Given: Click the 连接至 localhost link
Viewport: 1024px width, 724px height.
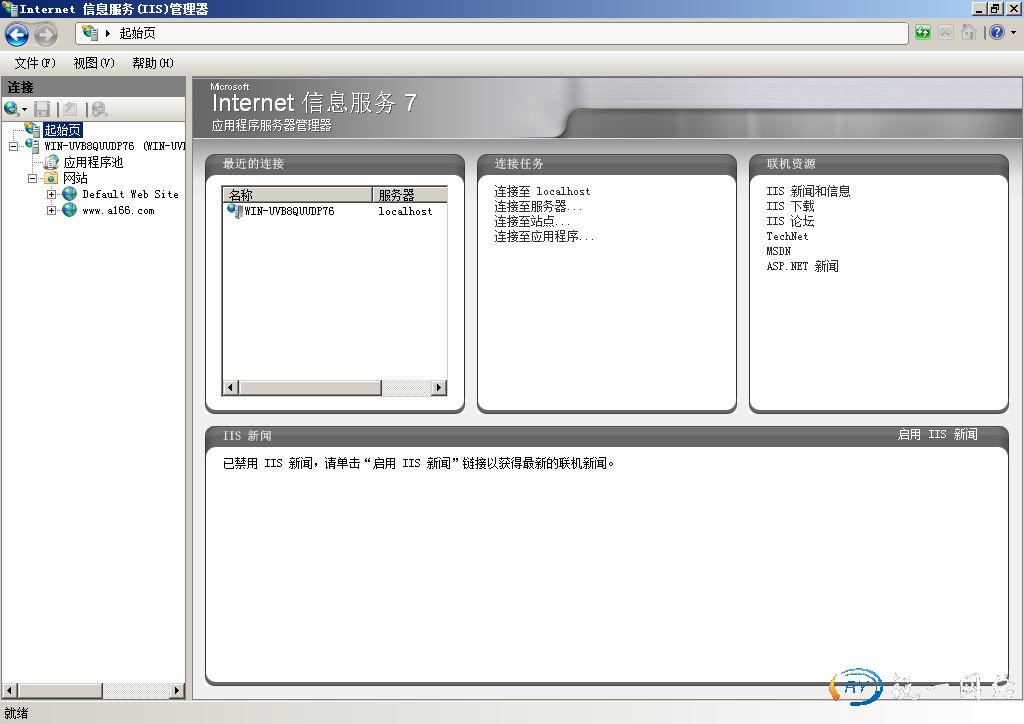Looking at the screenshot, I should (542, 191).
